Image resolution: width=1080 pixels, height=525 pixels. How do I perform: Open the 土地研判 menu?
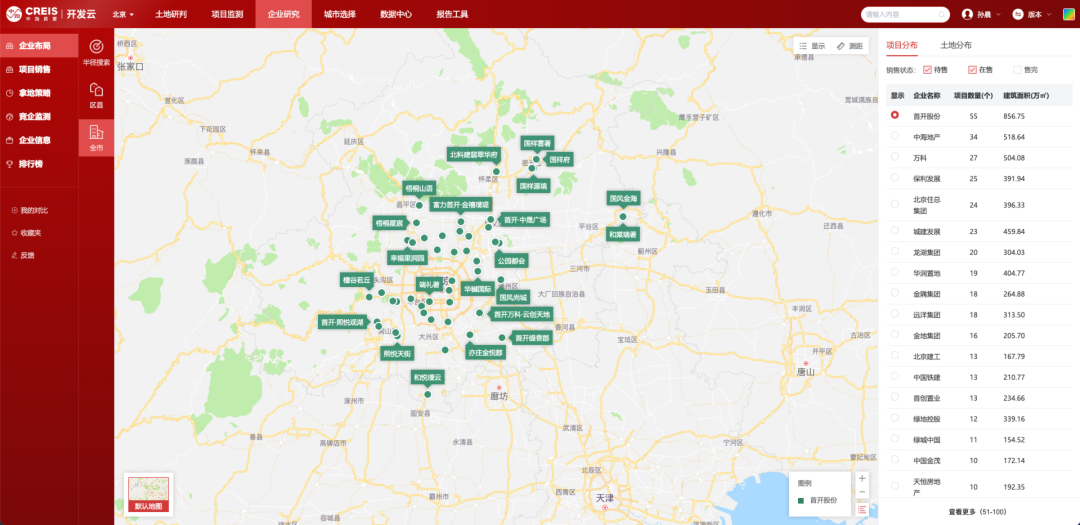pyautogui.click(x=171, y=14)
